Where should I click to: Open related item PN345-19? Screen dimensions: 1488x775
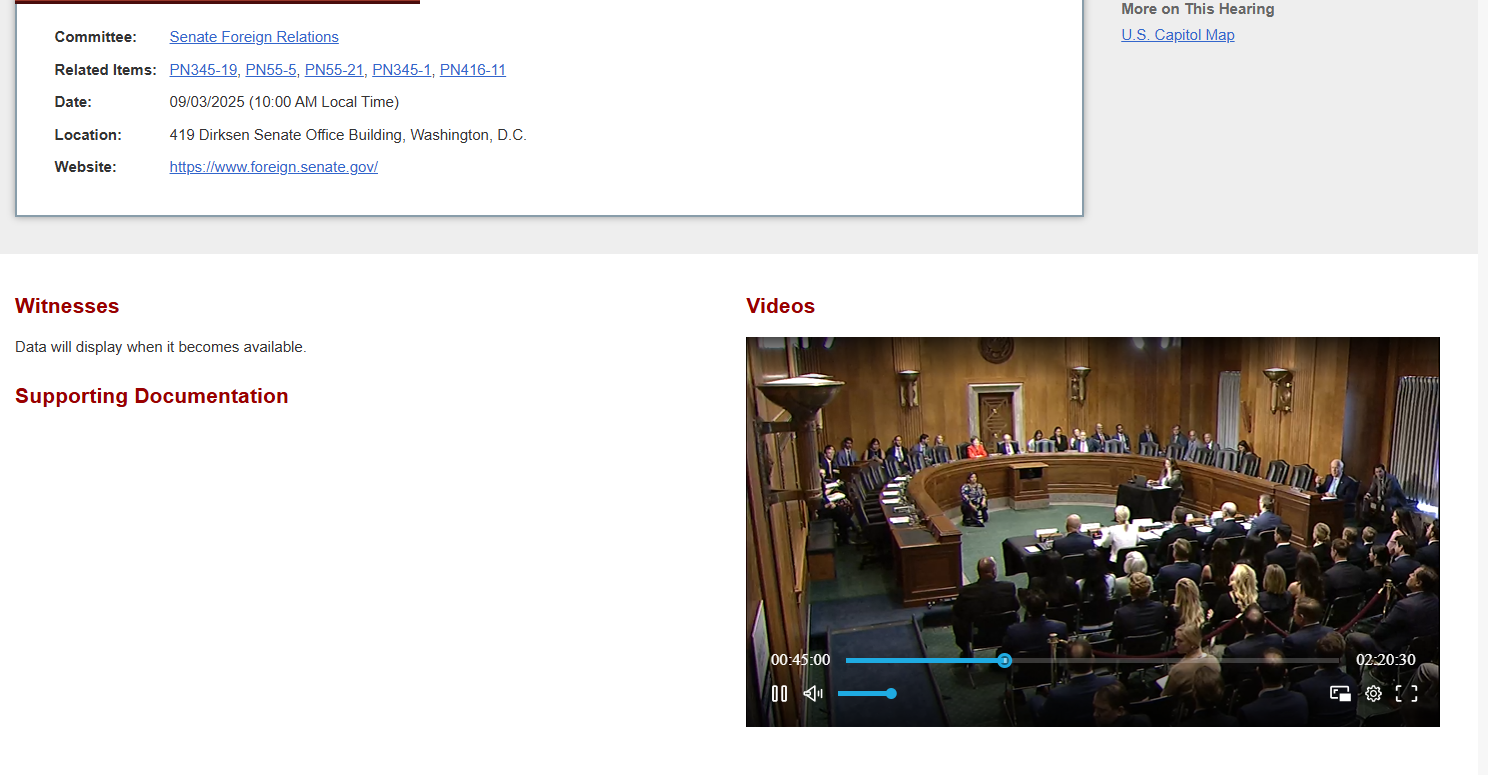203,70
